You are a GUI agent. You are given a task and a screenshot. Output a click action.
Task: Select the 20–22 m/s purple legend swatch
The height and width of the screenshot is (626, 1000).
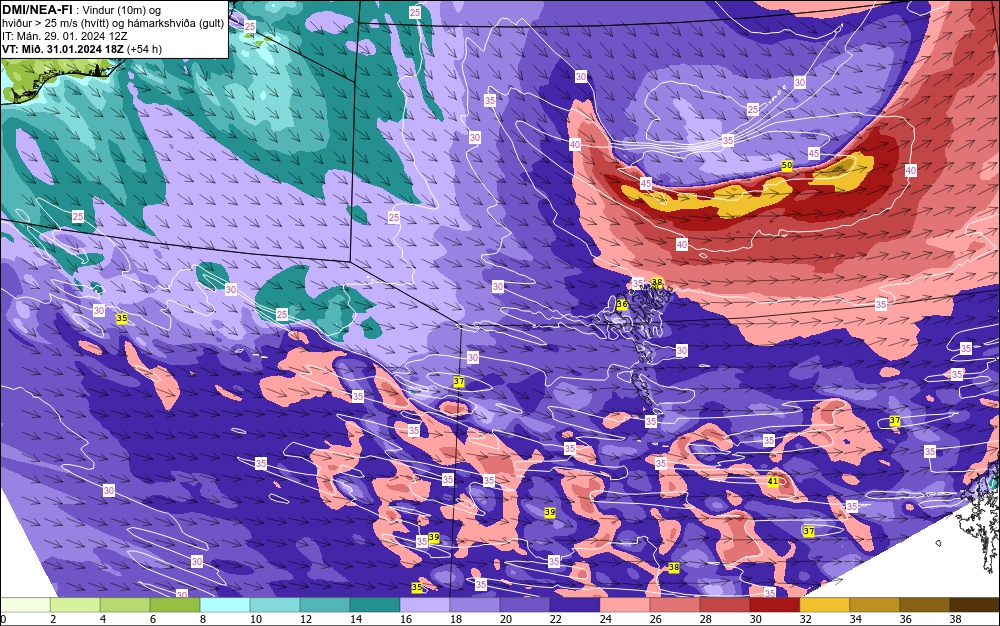pos(525,605)
